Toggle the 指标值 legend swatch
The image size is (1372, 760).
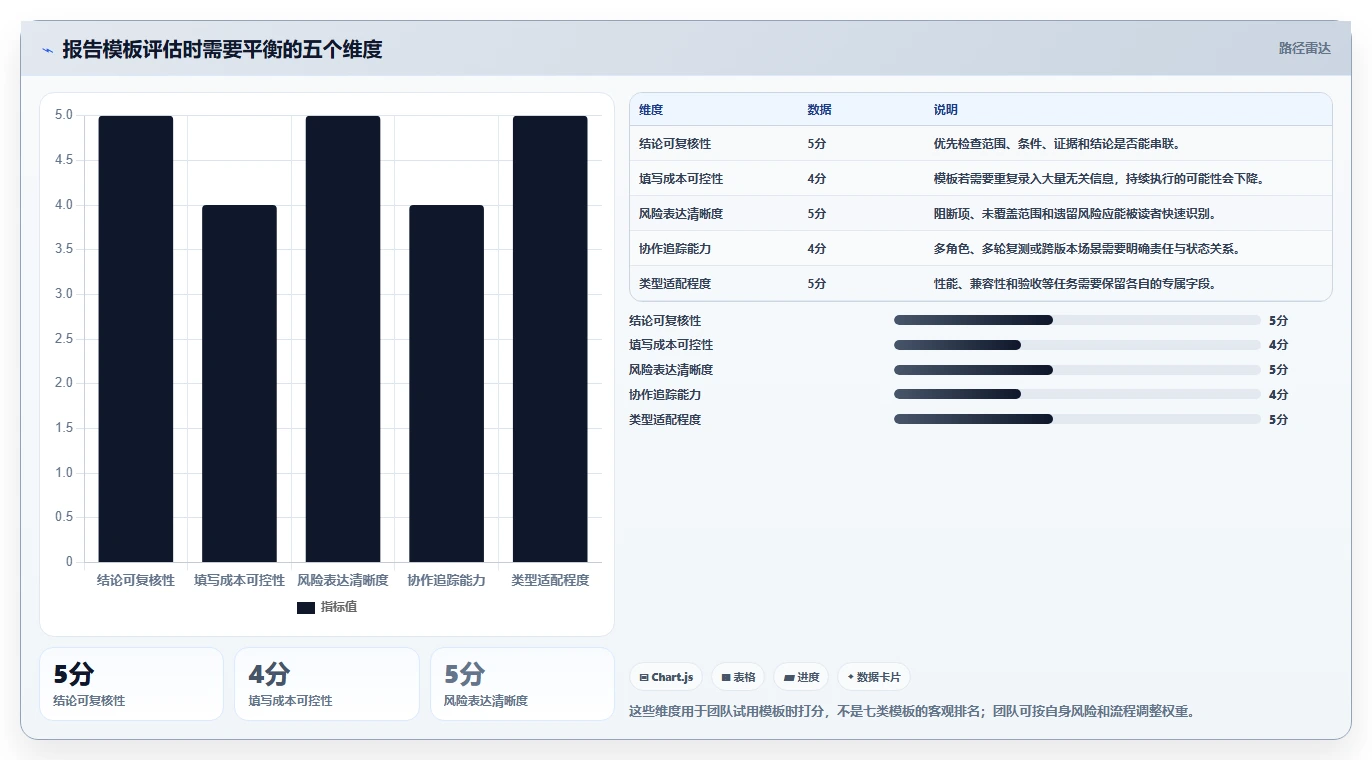click(x=306, y=607)
